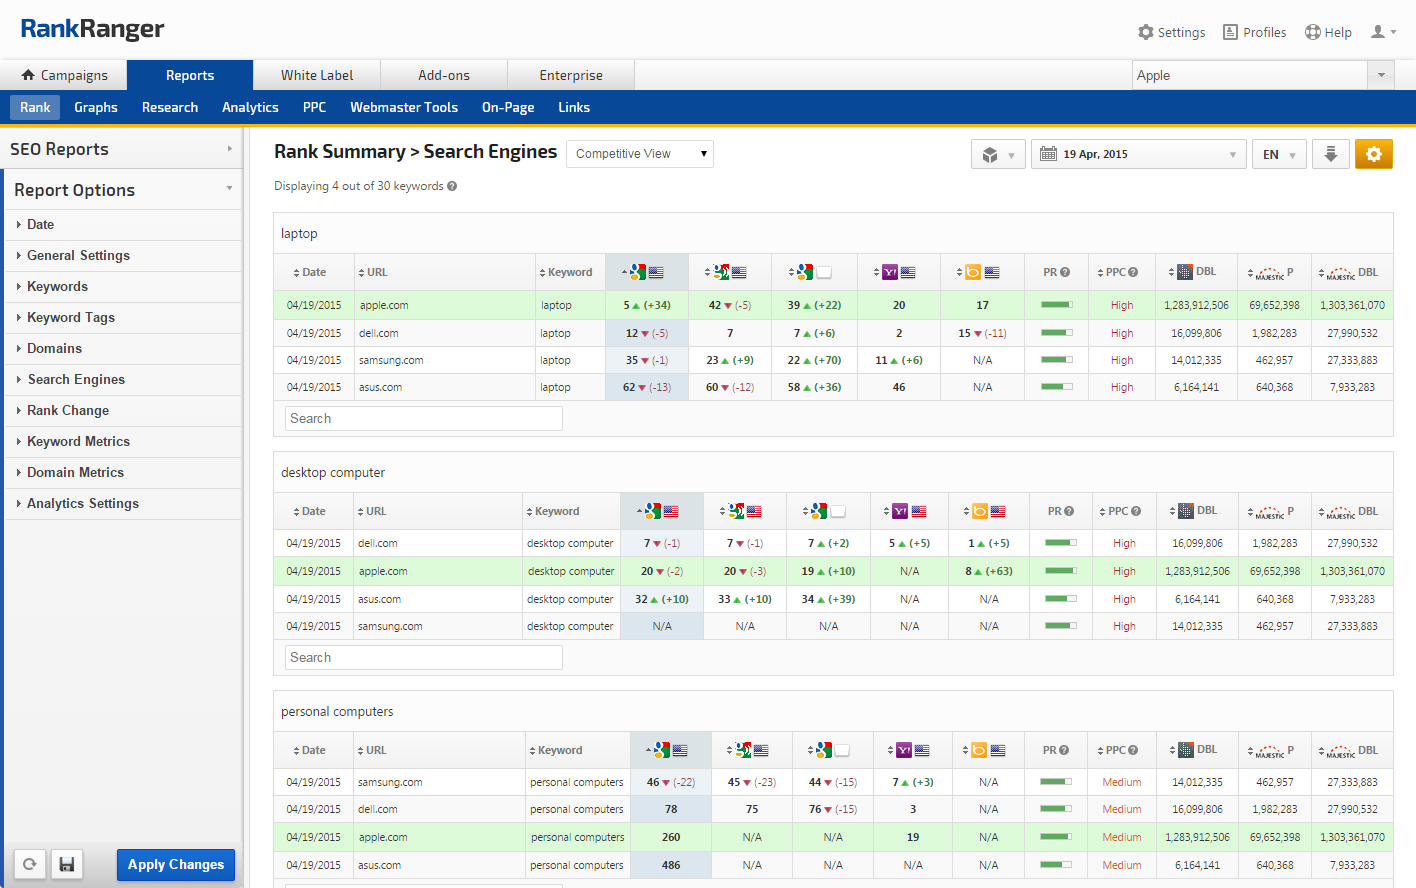Click the help icon beside keyword count text
This screenshot has width=1416, height=888.
452,186
